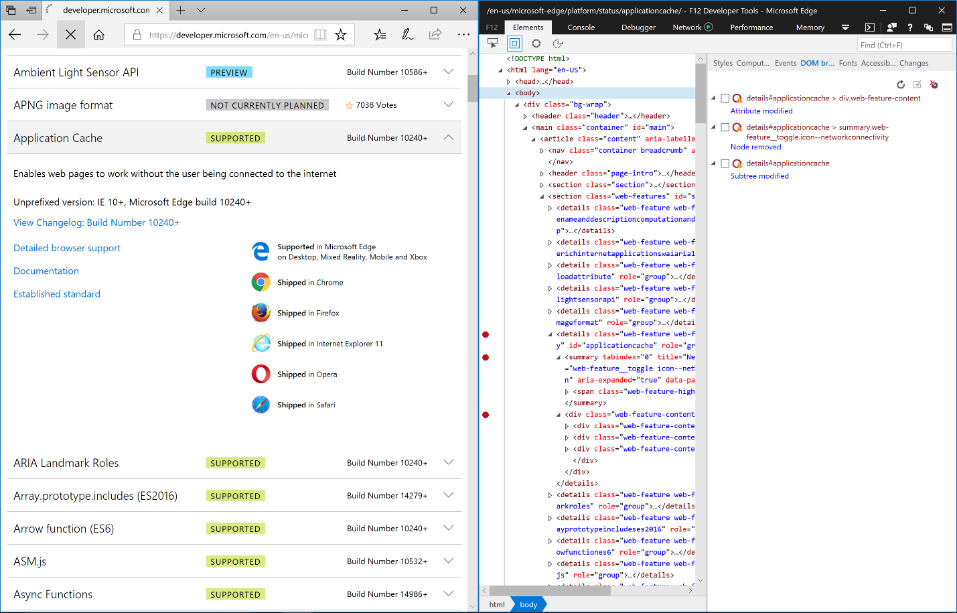Viewport: 957px width, 613px height.
Task: Check the details#applicationcache Subtree modified breakpoint
Action: point(726,163)
